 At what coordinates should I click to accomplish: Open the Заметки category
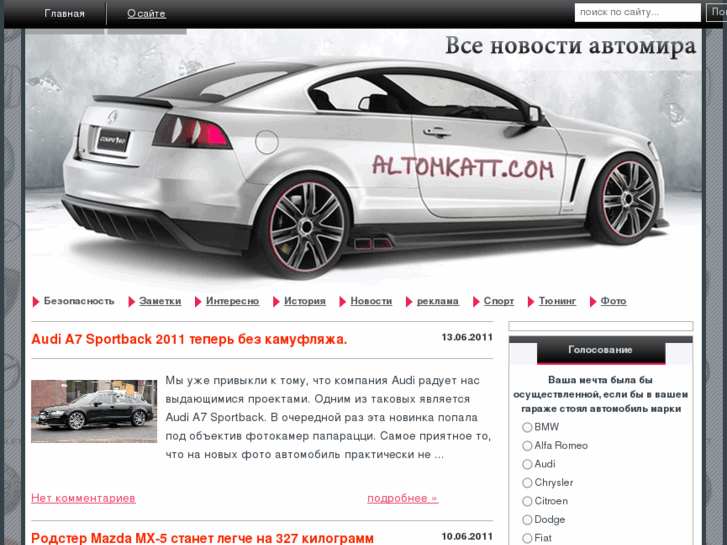coord(160,301)
